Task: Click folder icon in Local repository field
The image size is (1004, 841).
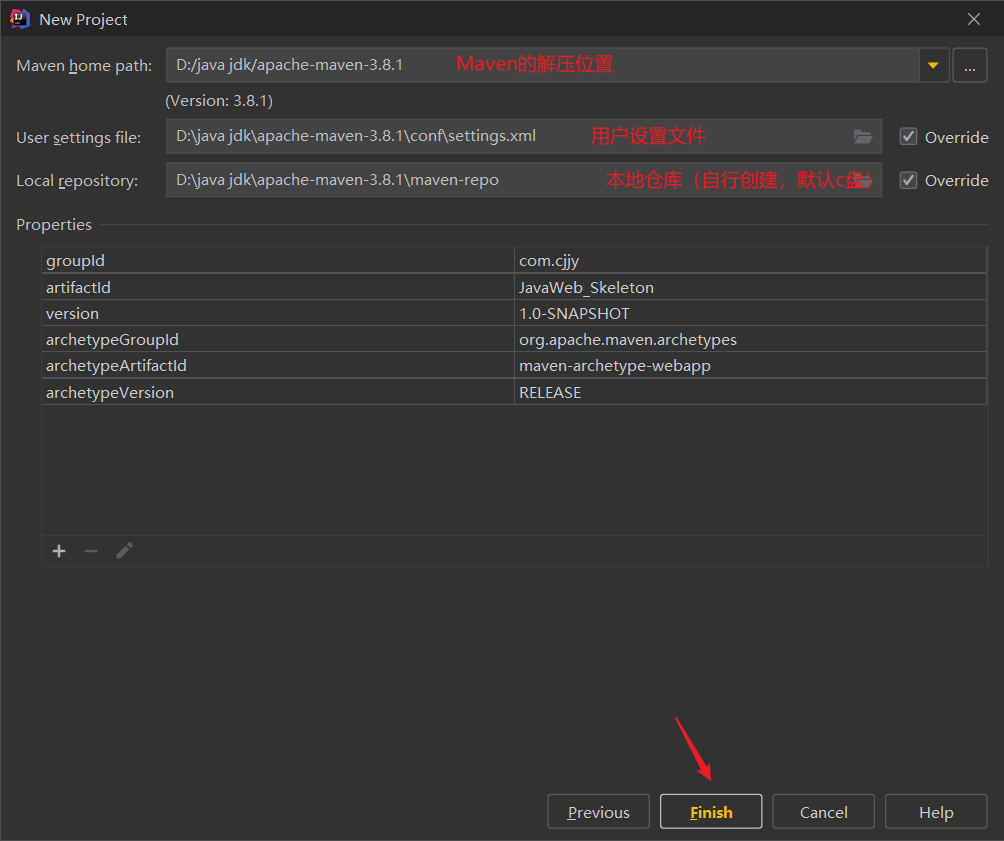Action: 862,181
